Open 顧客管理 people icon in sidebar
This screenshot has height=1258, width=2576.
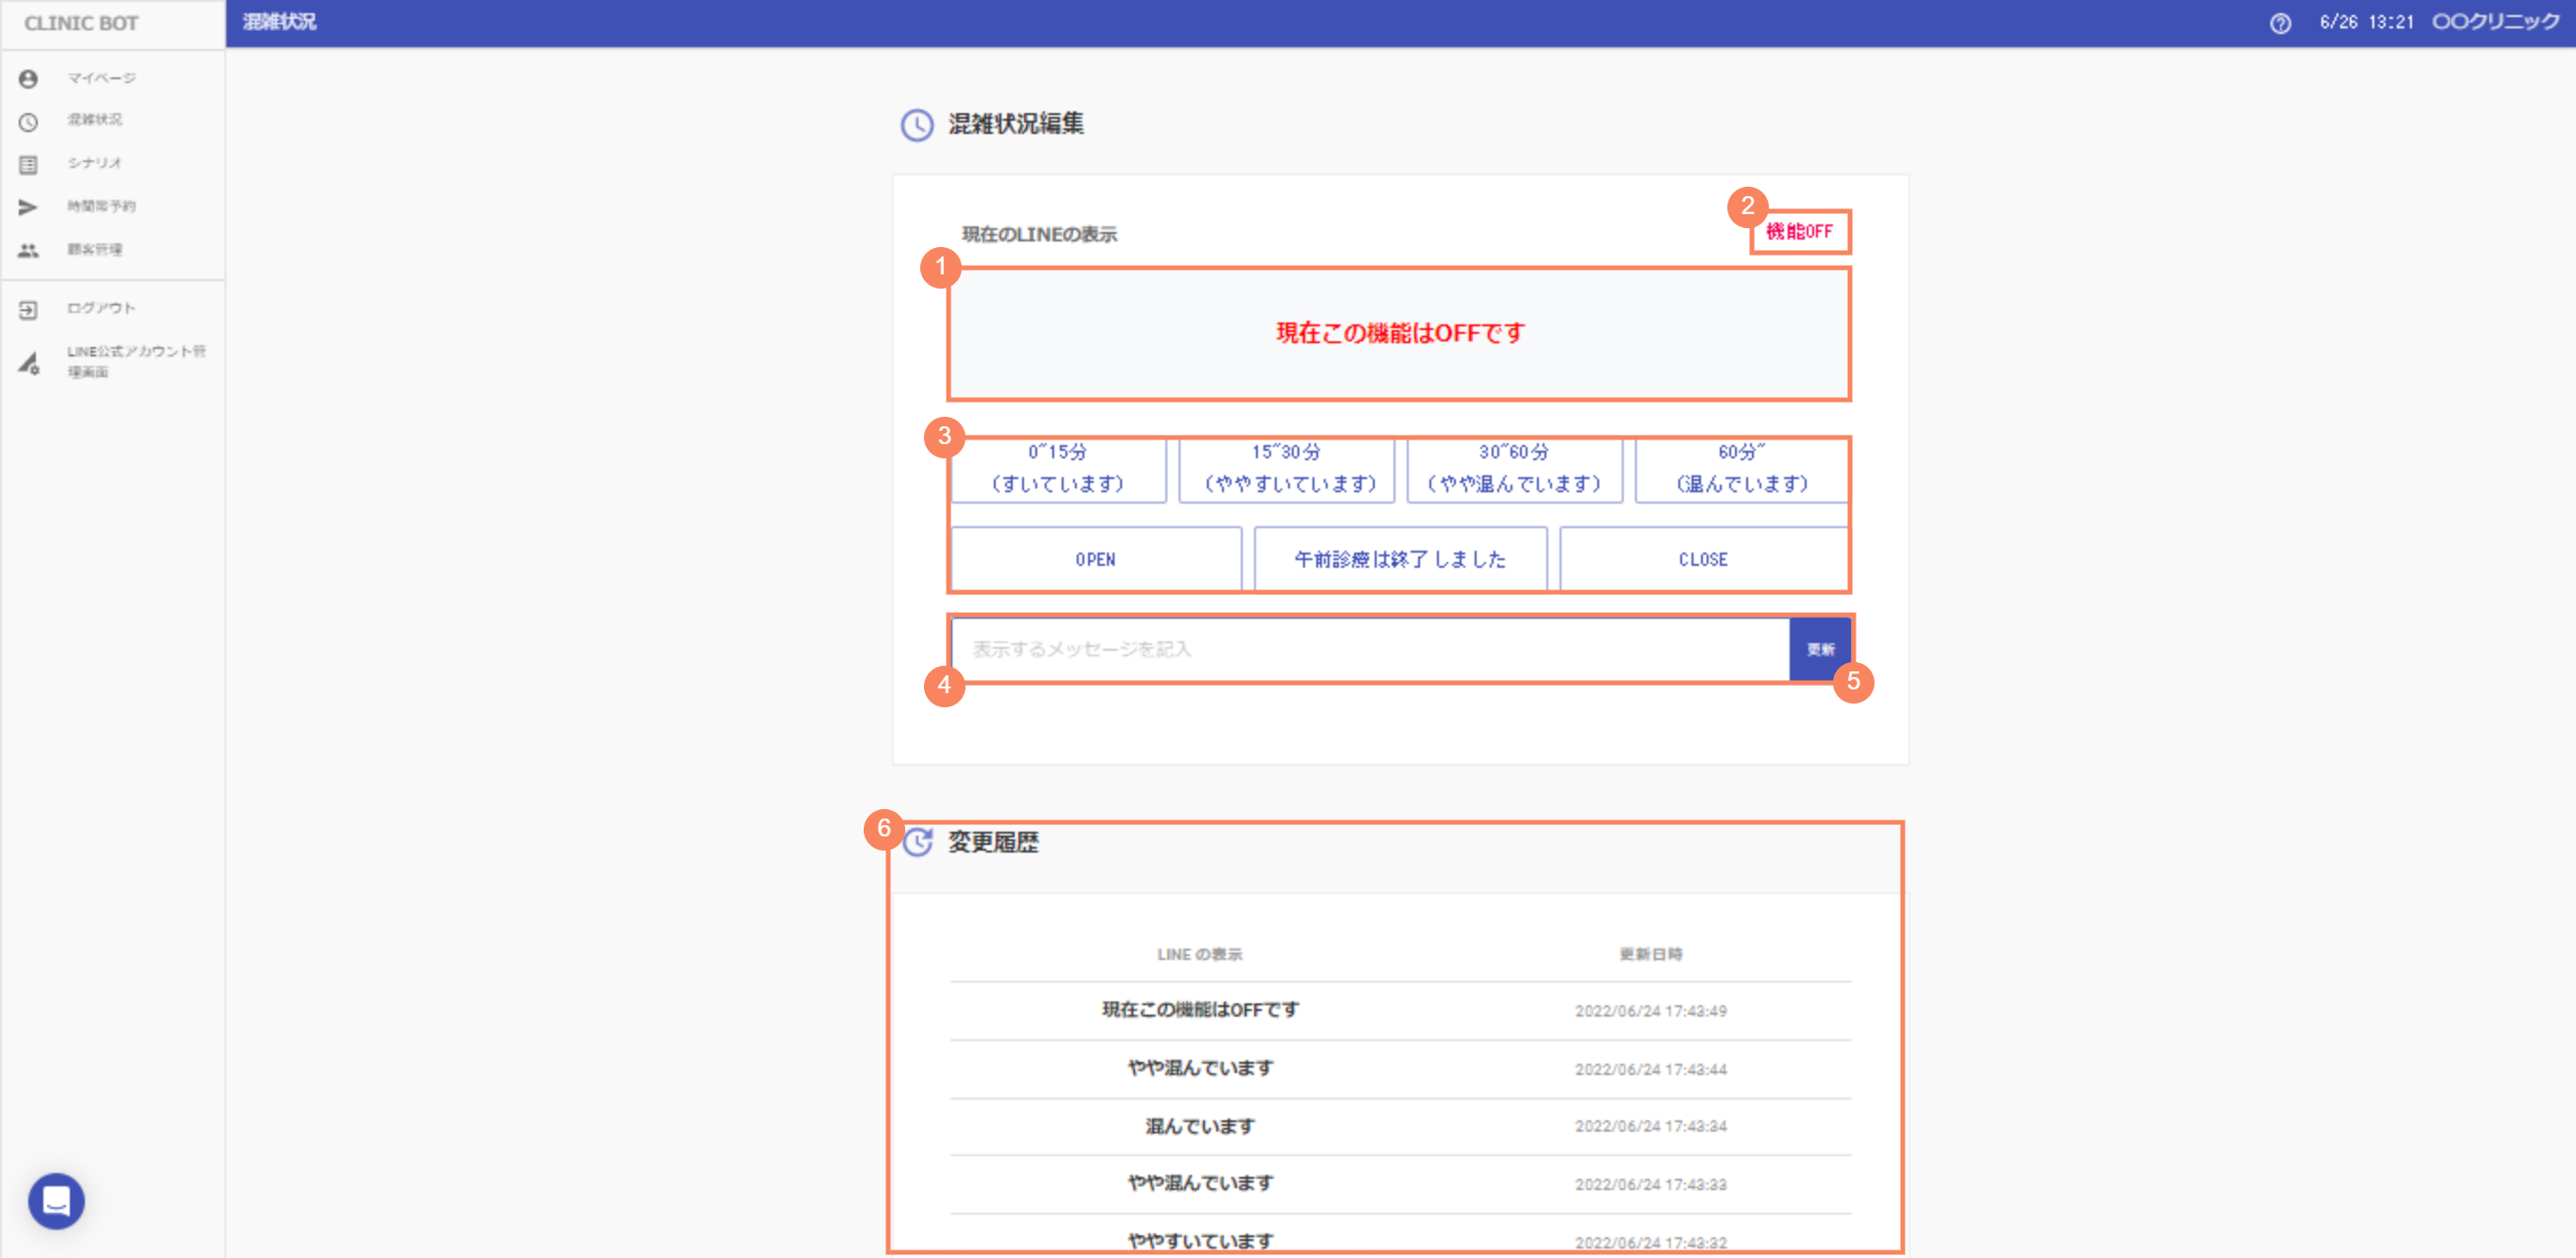[x=28, y=250]
